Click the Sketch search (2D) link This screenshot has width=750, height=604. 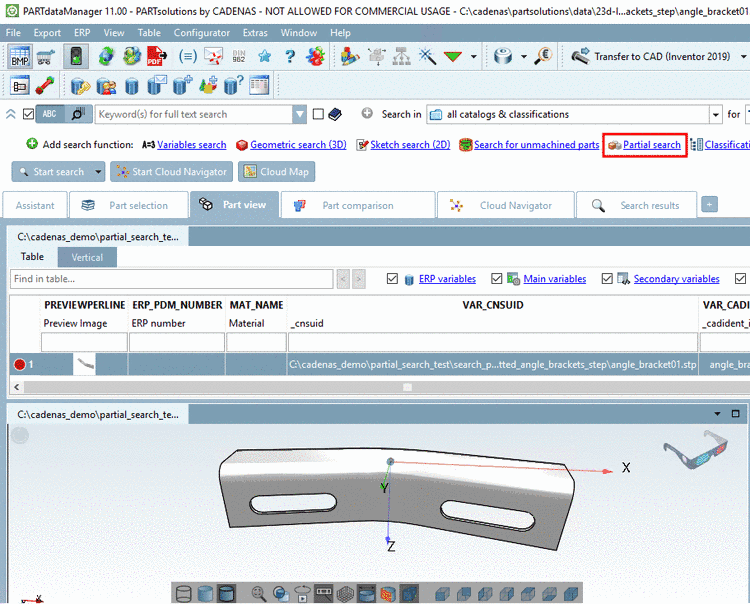click(x=410, y=144)
